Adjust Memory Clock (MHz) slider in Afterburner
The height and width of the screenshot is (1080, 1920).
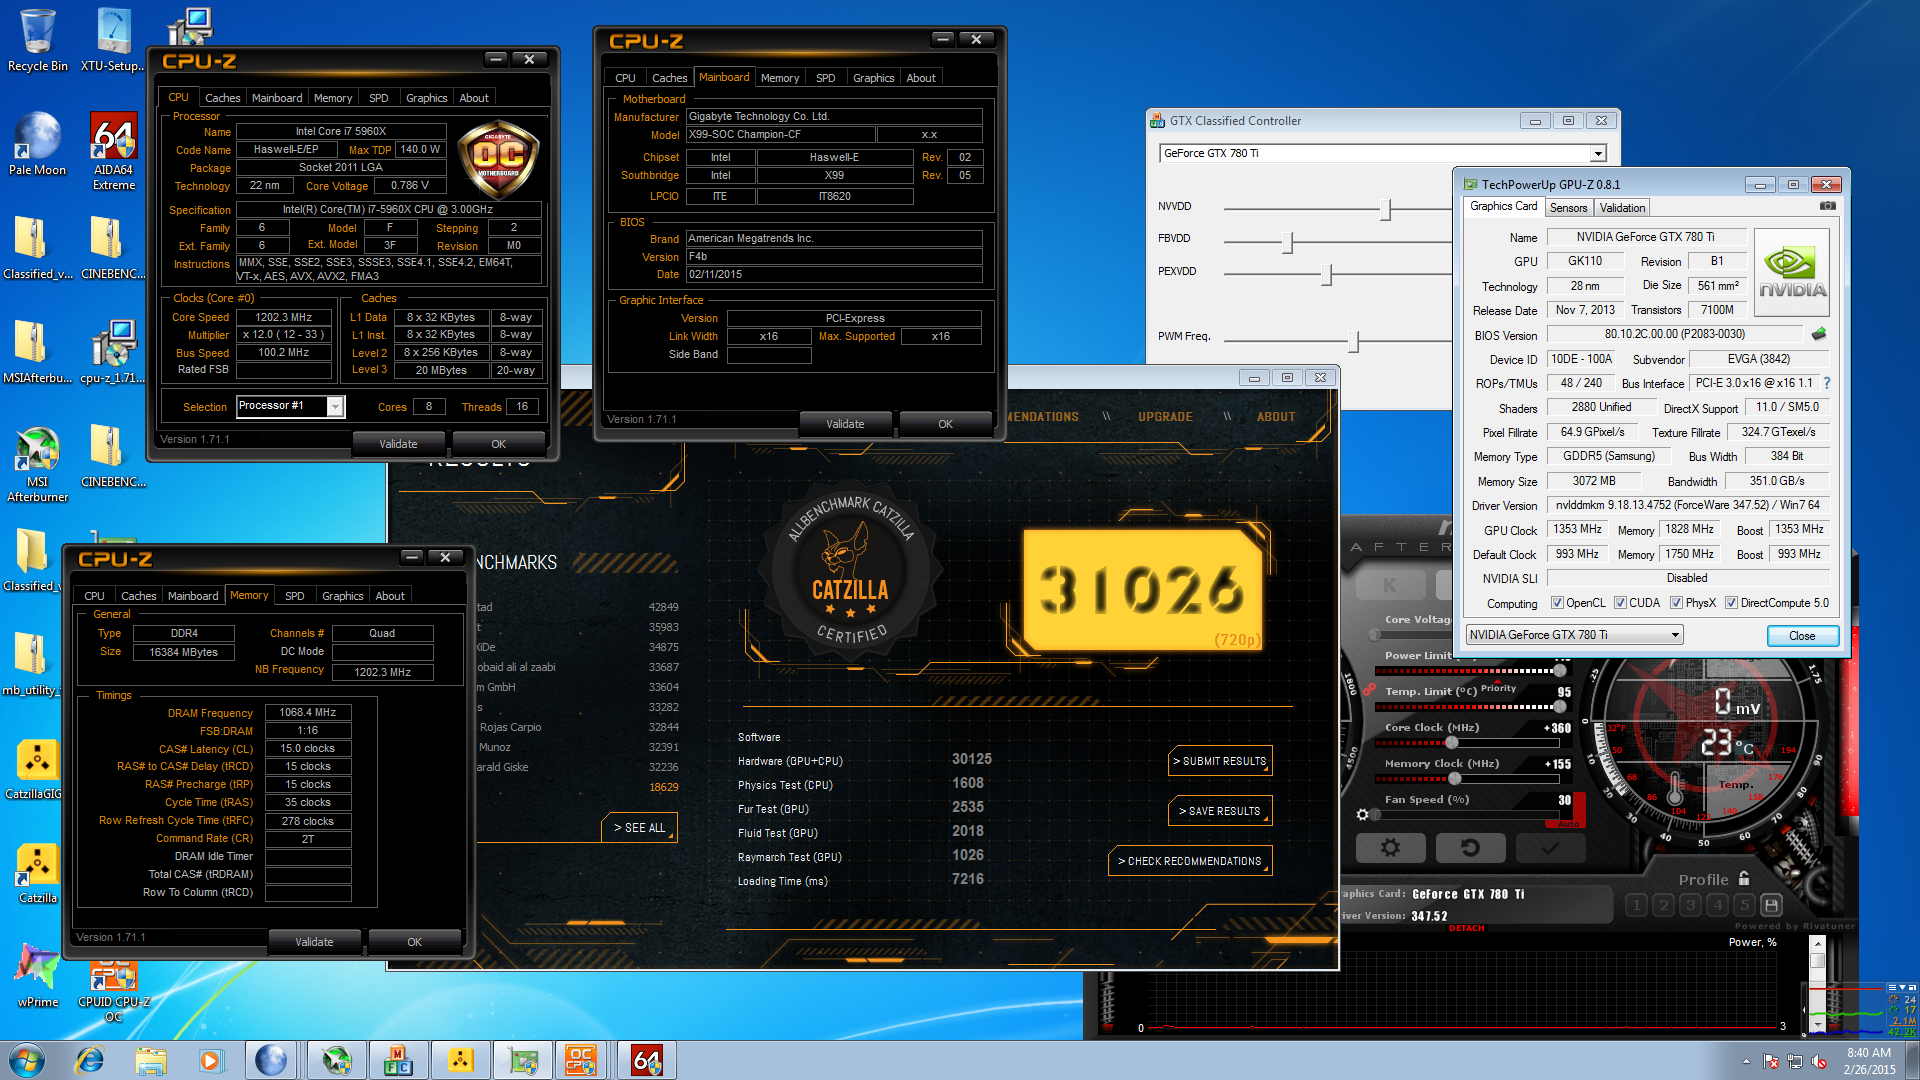(x=1455, y=779)
